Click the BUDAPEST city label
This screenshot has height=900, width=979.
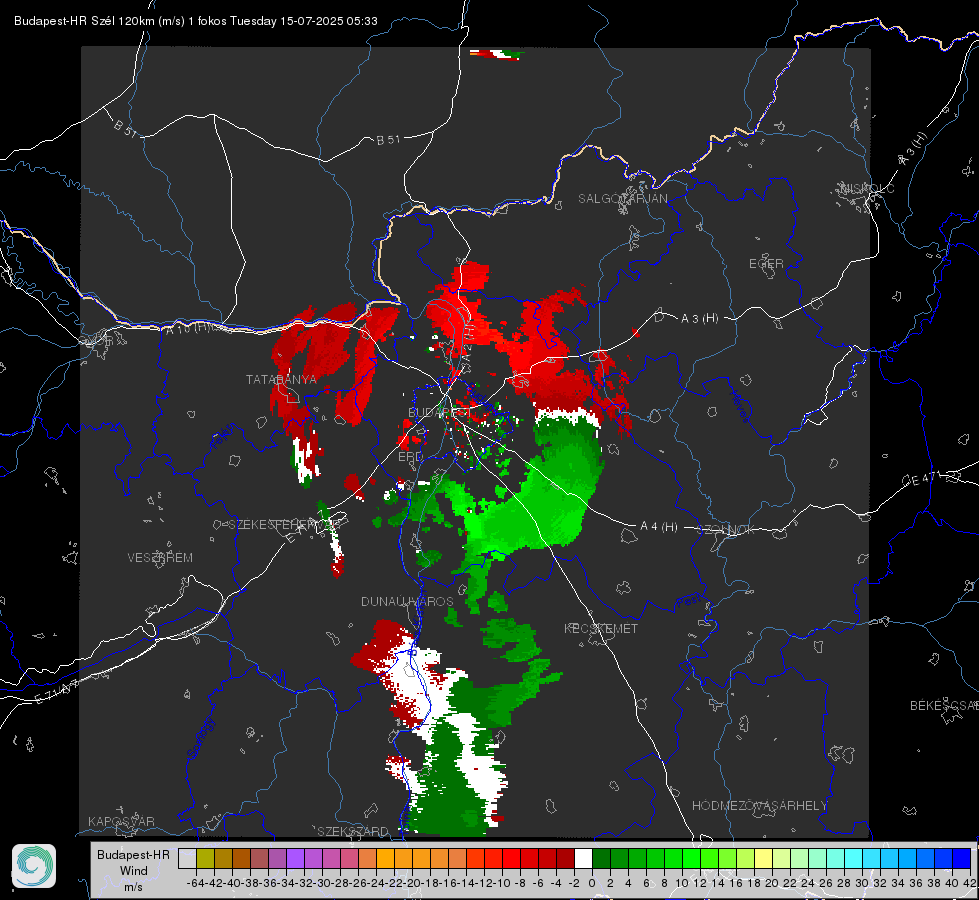[x=439, y=413]
